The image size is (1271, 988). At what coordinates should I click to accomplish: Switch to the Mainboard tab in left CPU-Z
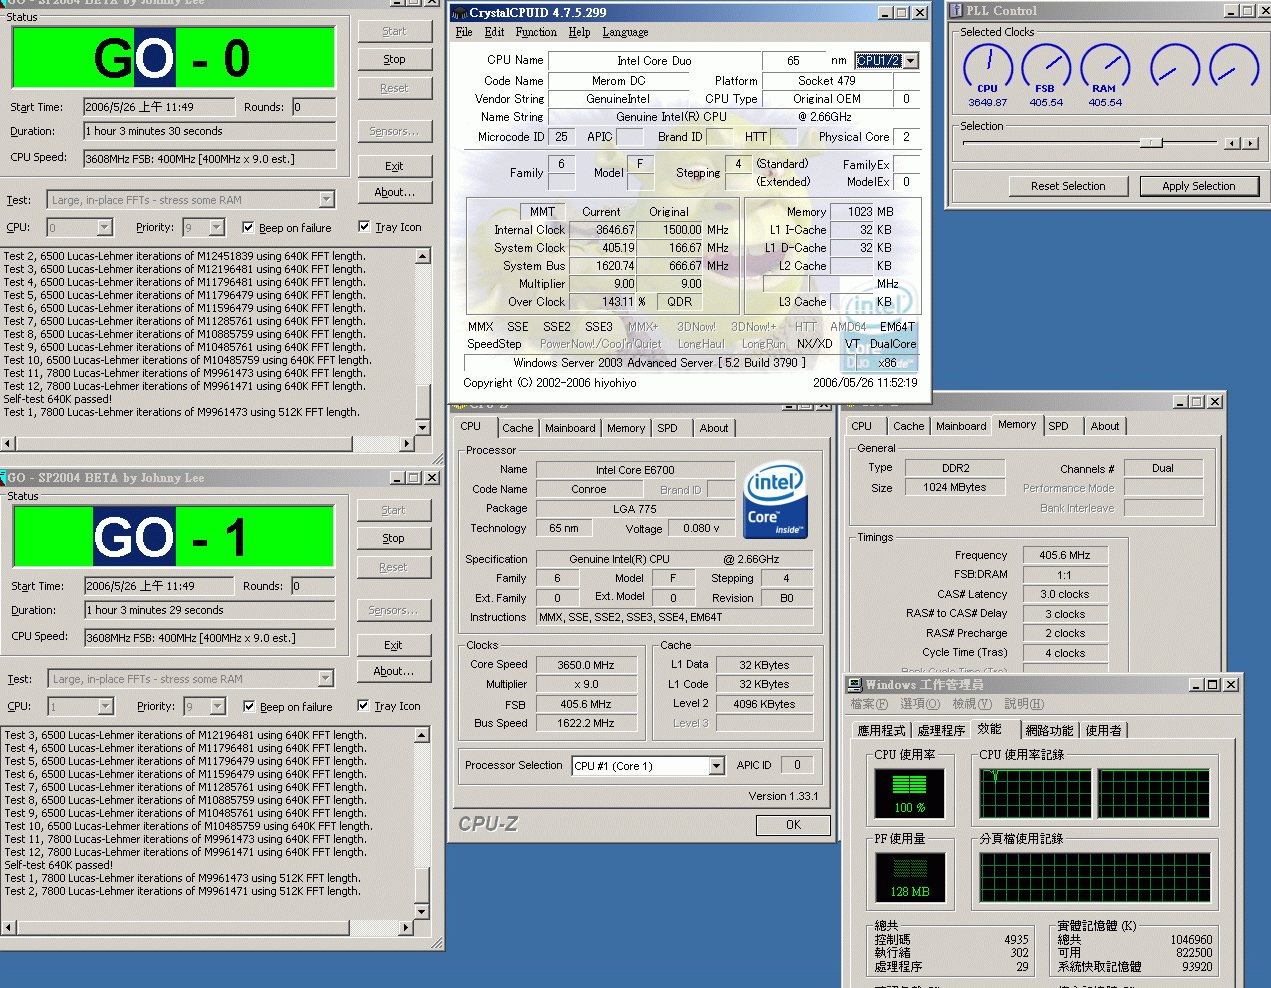(570, 428)
